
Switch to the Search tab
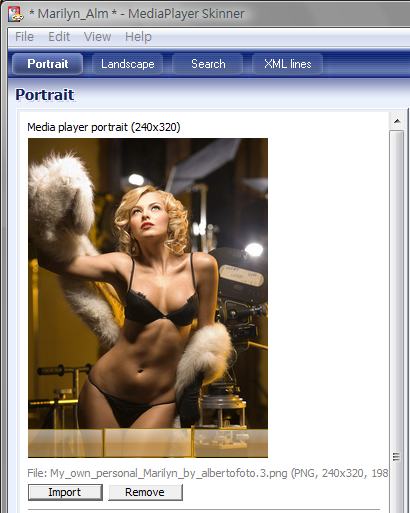208,64
